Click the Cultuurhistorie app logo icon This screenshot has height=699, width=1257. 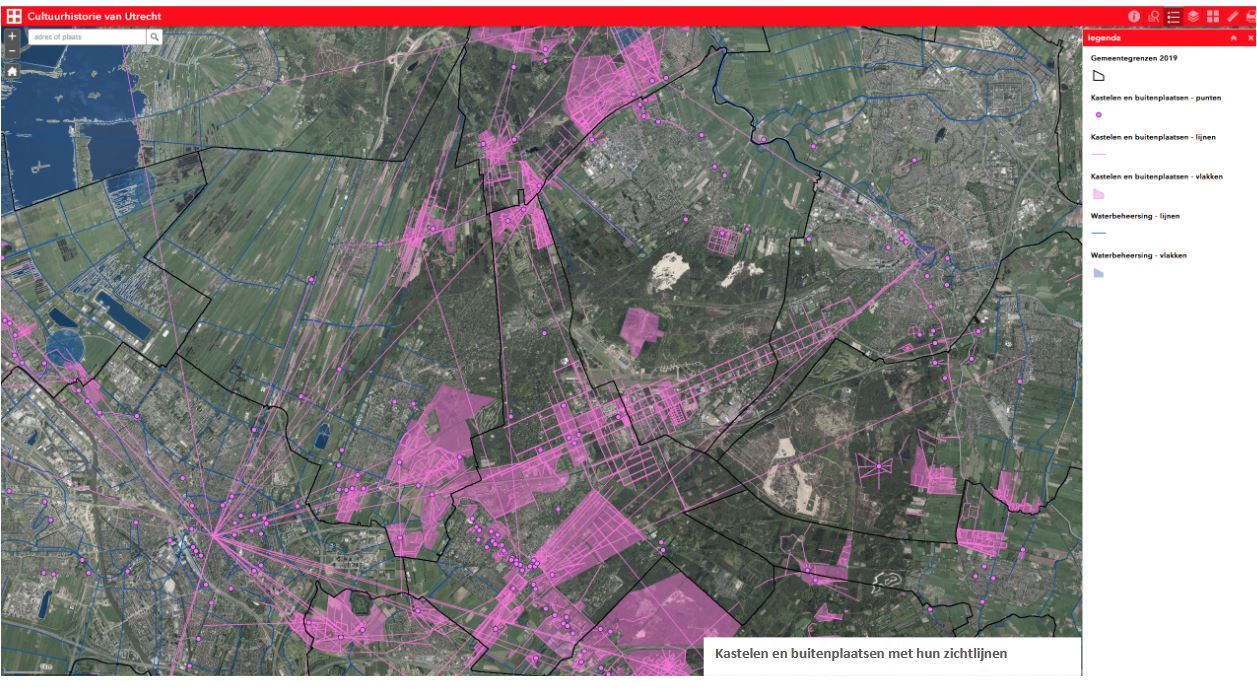[x=14, y=16]
